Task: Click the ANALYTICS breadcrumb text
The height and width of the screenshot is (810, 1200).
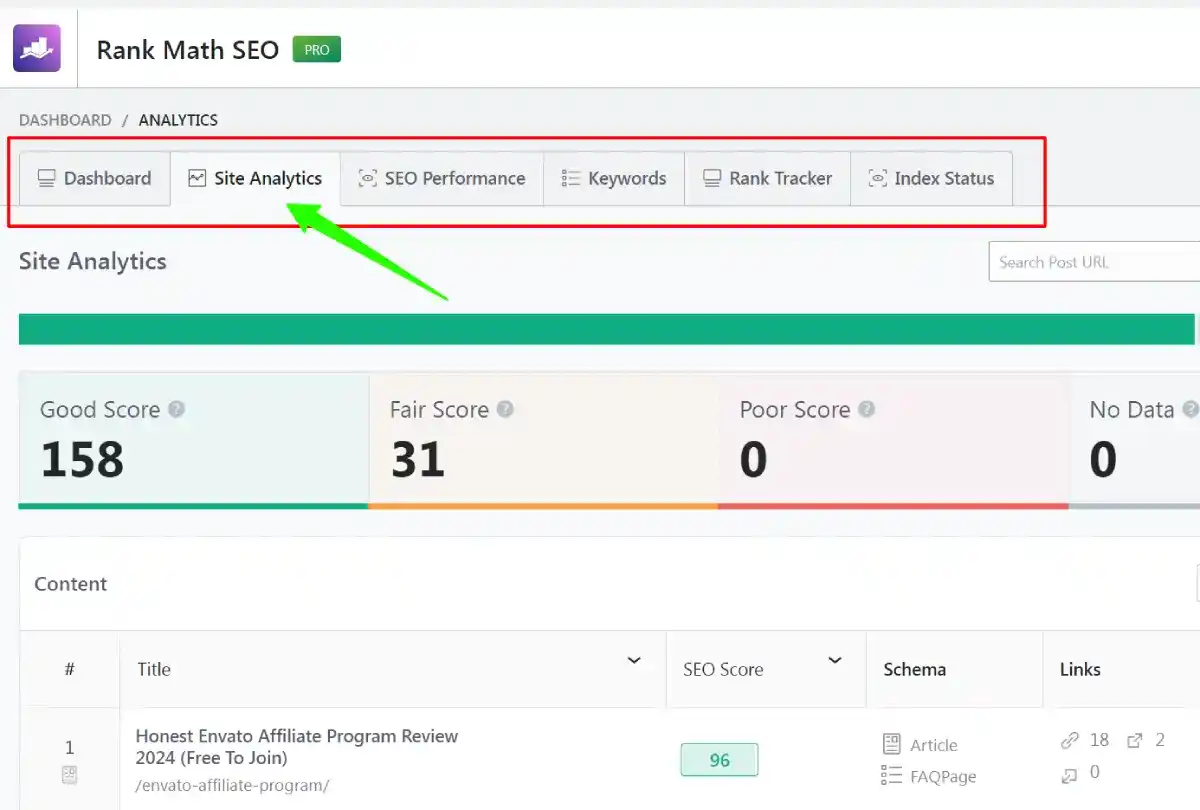Action: [178, 120]
